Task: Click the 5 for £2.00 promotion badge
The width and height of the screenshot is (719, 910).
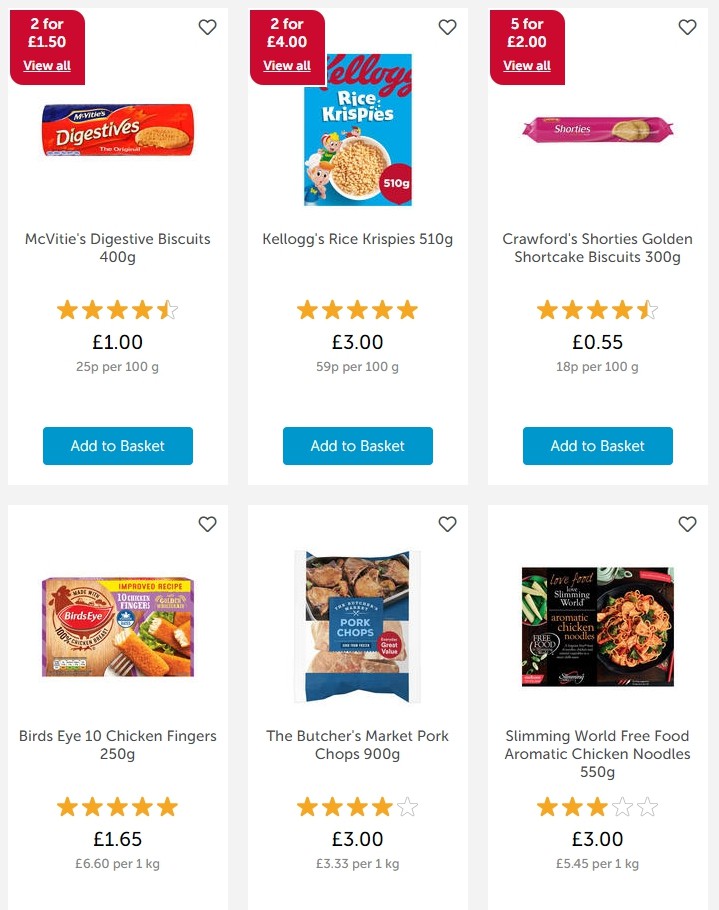Action: 526,31
